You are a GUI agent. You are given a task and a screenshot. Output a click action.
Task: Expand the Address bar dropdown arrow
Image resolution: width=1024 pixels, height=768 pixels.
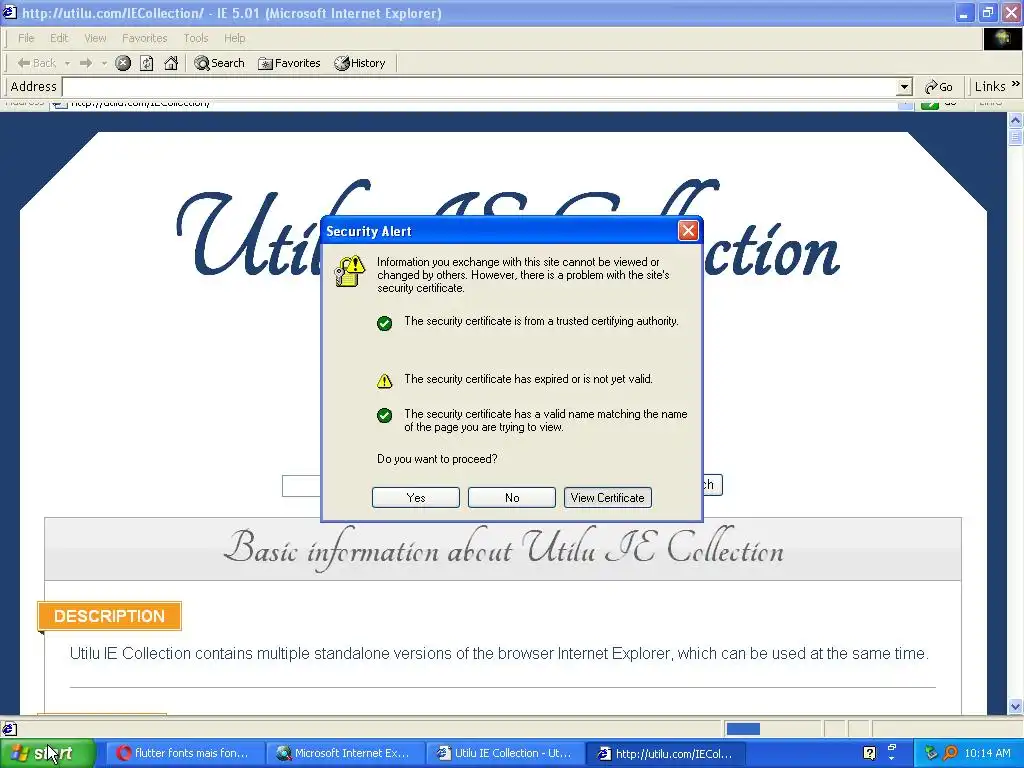click(904, 87)
